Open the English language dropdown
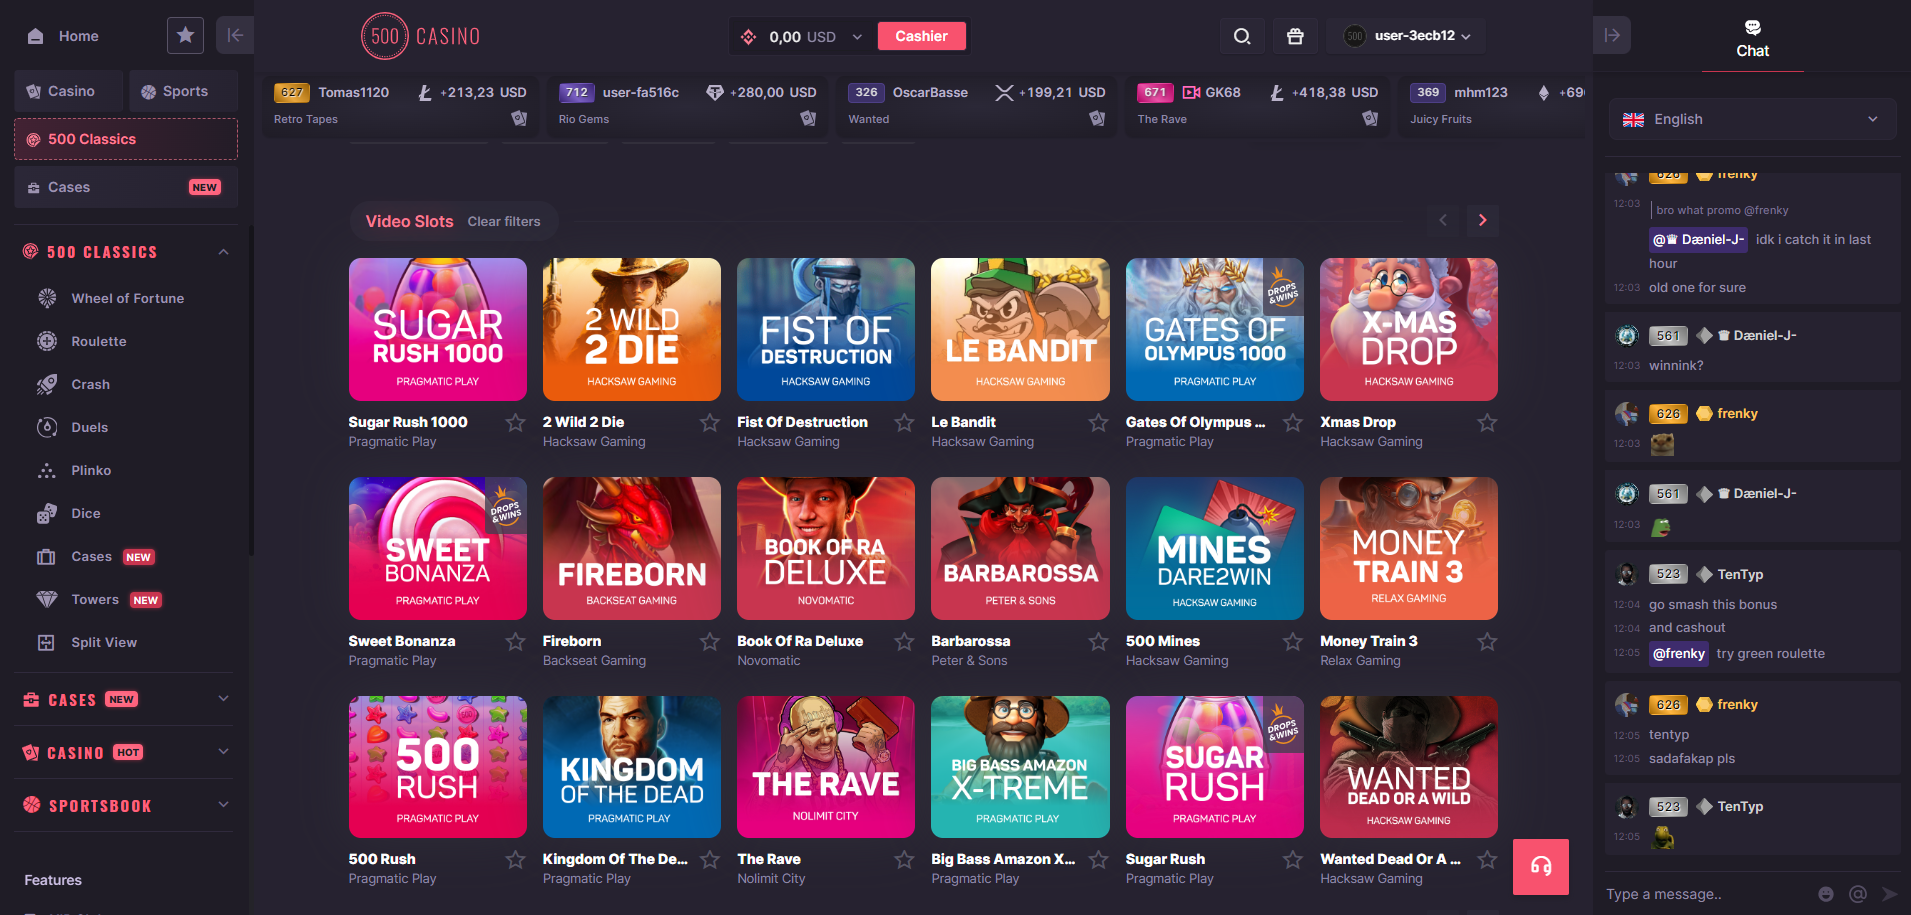The width and height of the screenshot is (1911, 915). pyautogui.click(x=1752, y=119)
